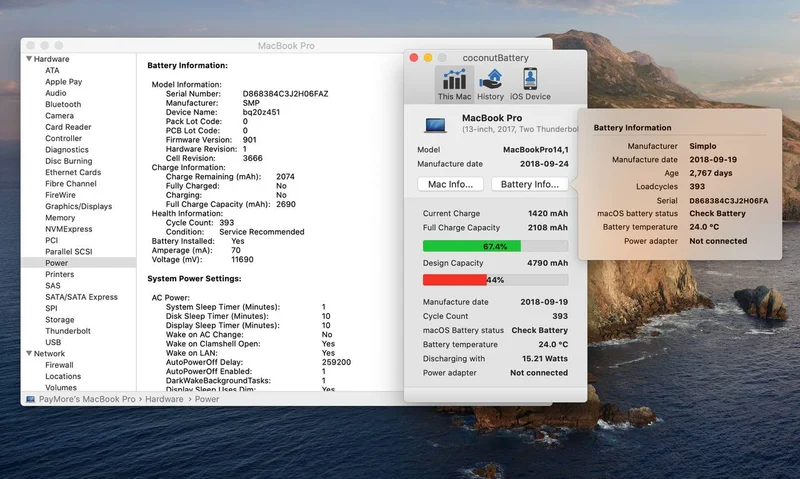This screenshot has height=479, width=800.
Task: Click Hardware in the bottom path bar
Action: pos(164,399)
